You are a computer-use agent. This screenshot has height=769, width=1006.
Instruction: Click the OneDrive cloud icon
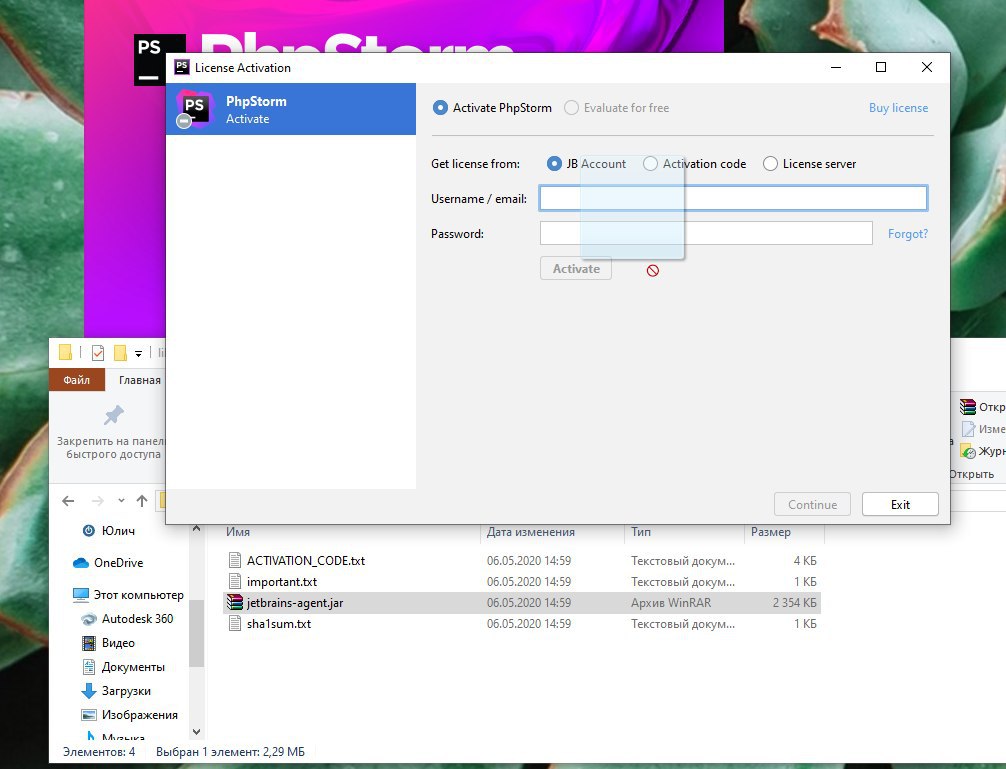tap(81, 562)
